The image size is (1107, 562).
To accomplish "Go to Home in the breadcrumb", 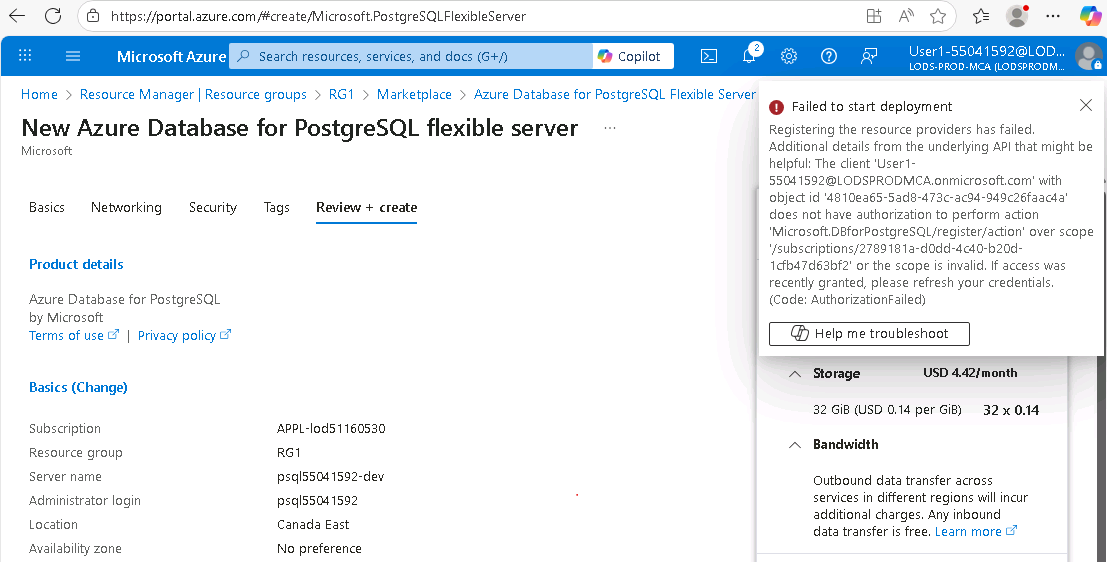I will click(x=40, y=95).
